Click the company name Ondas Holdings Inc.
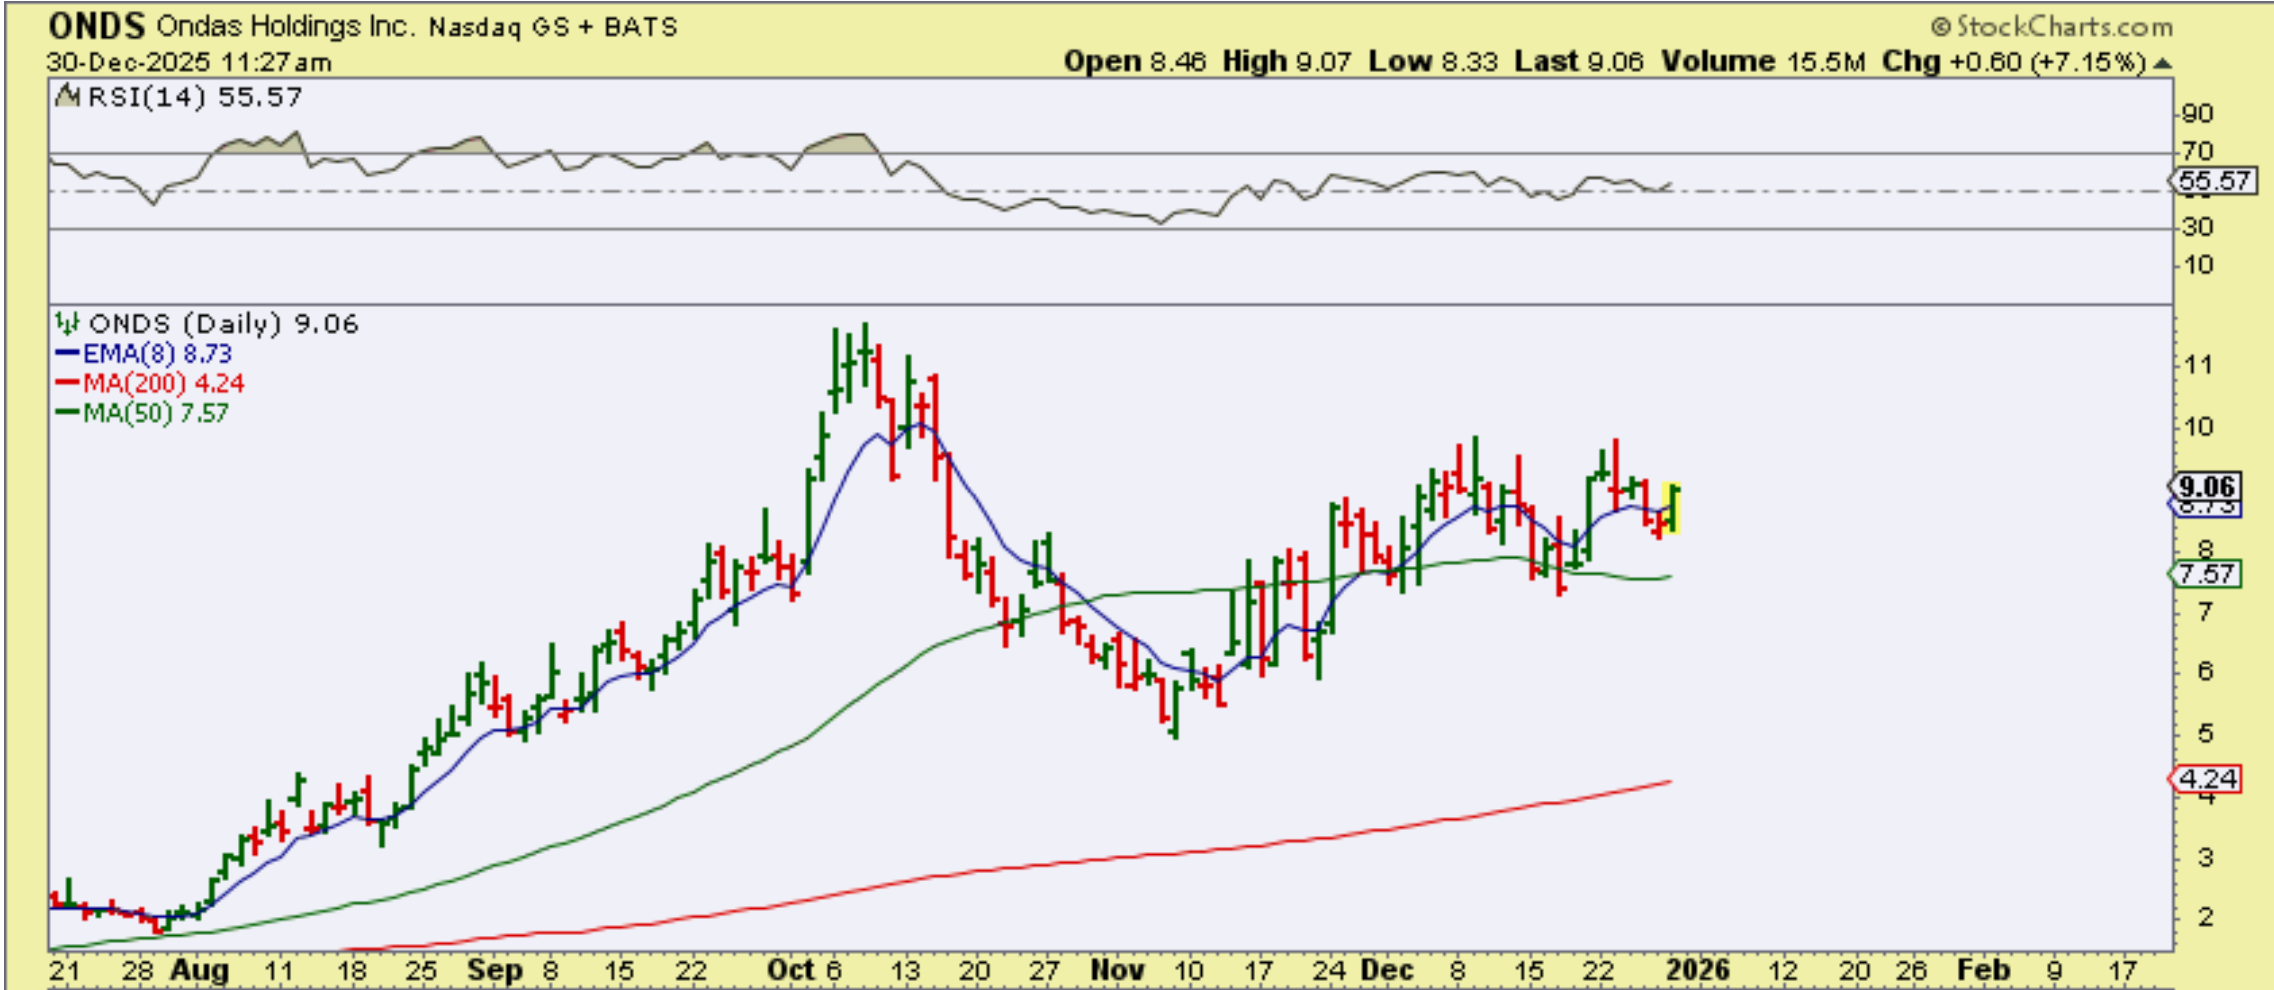 pyautogui.click(x=285, y=26)
